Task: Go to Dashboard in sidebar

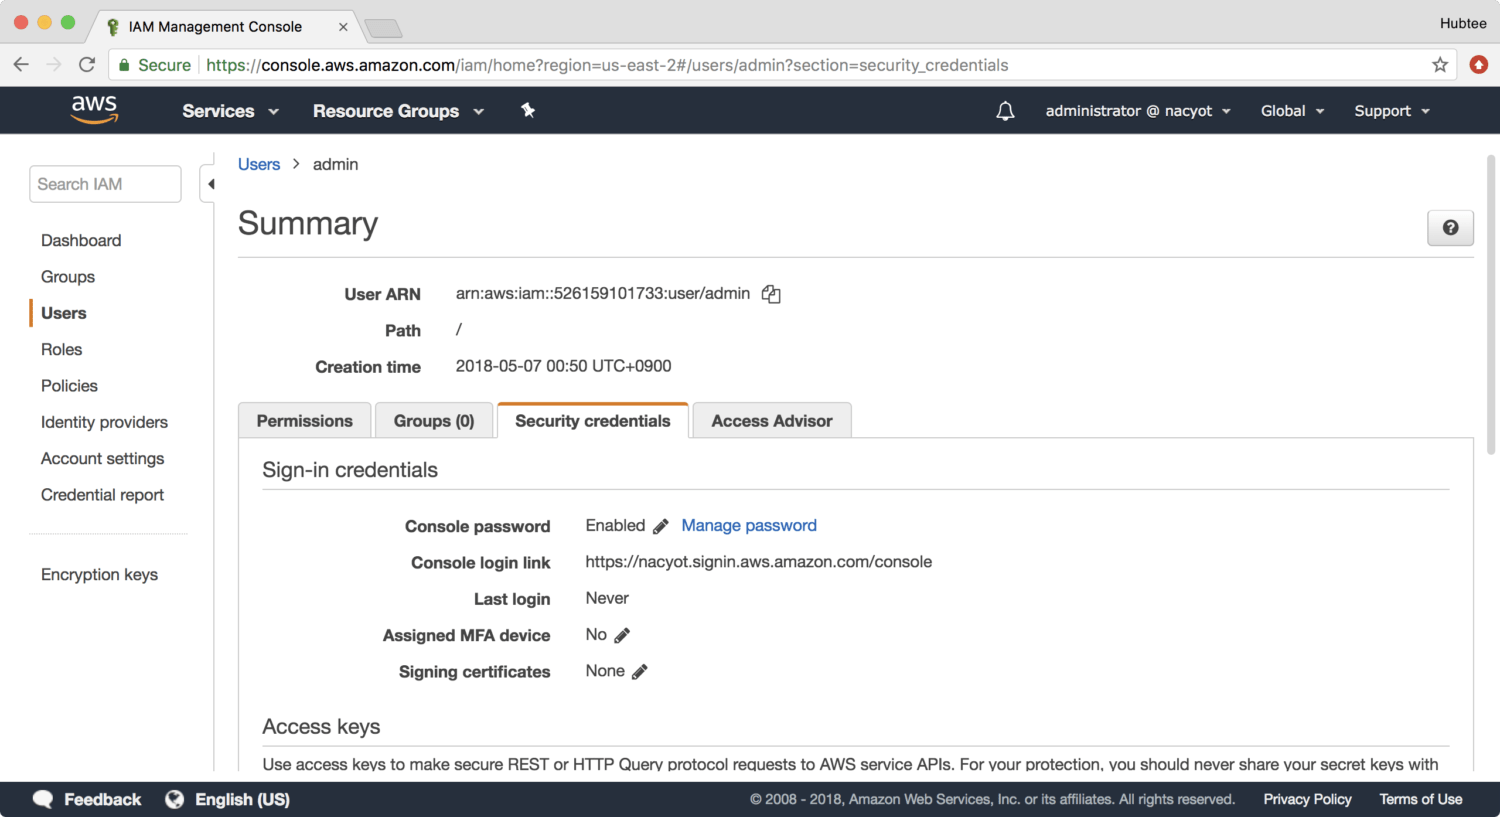Action: pos(81,240)
